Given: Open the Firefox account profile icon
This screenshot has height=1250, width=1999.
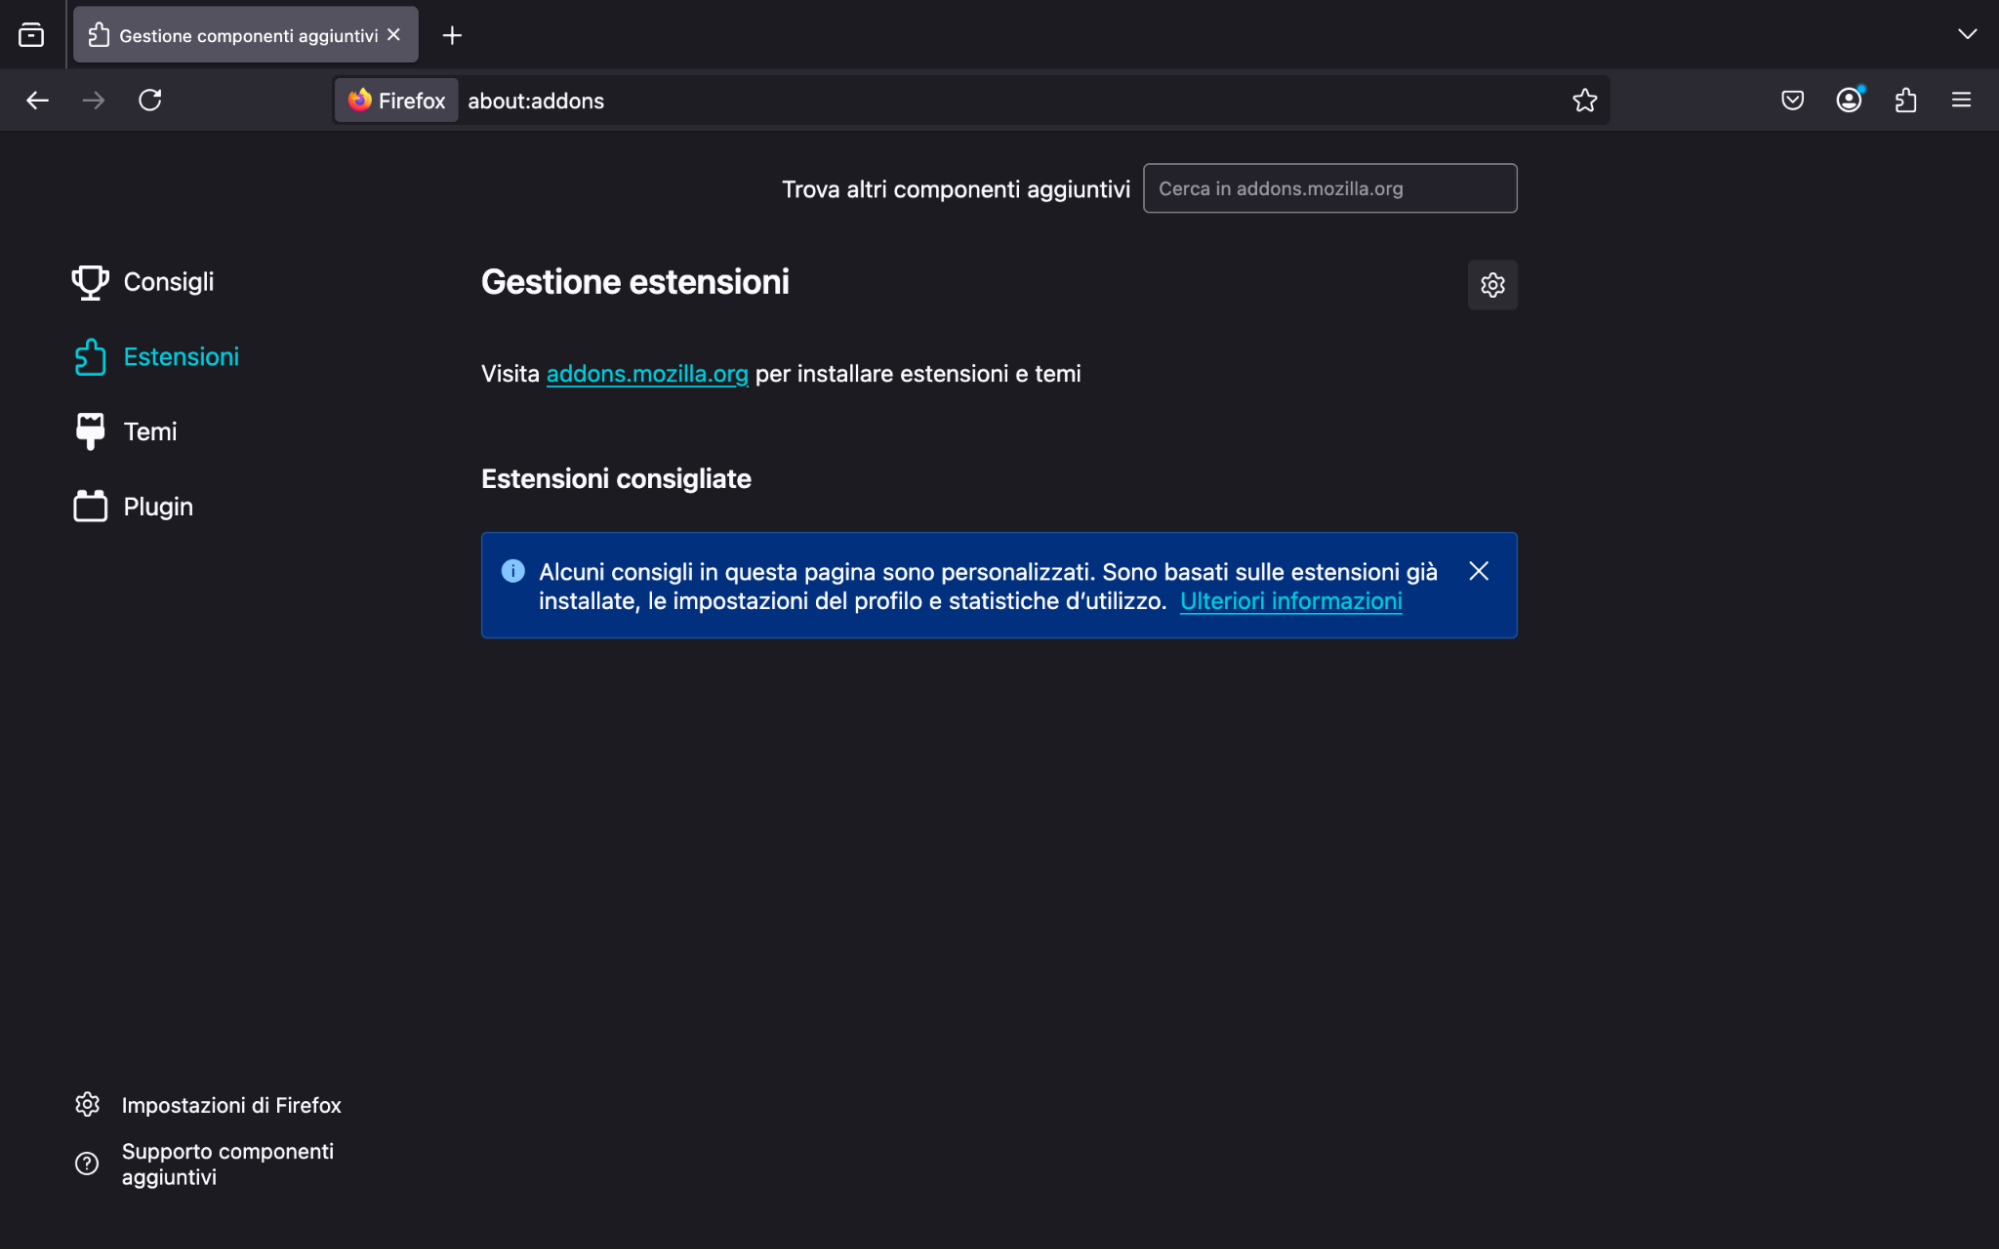Looking at the screenshot, I should [x=1848, y=100].
